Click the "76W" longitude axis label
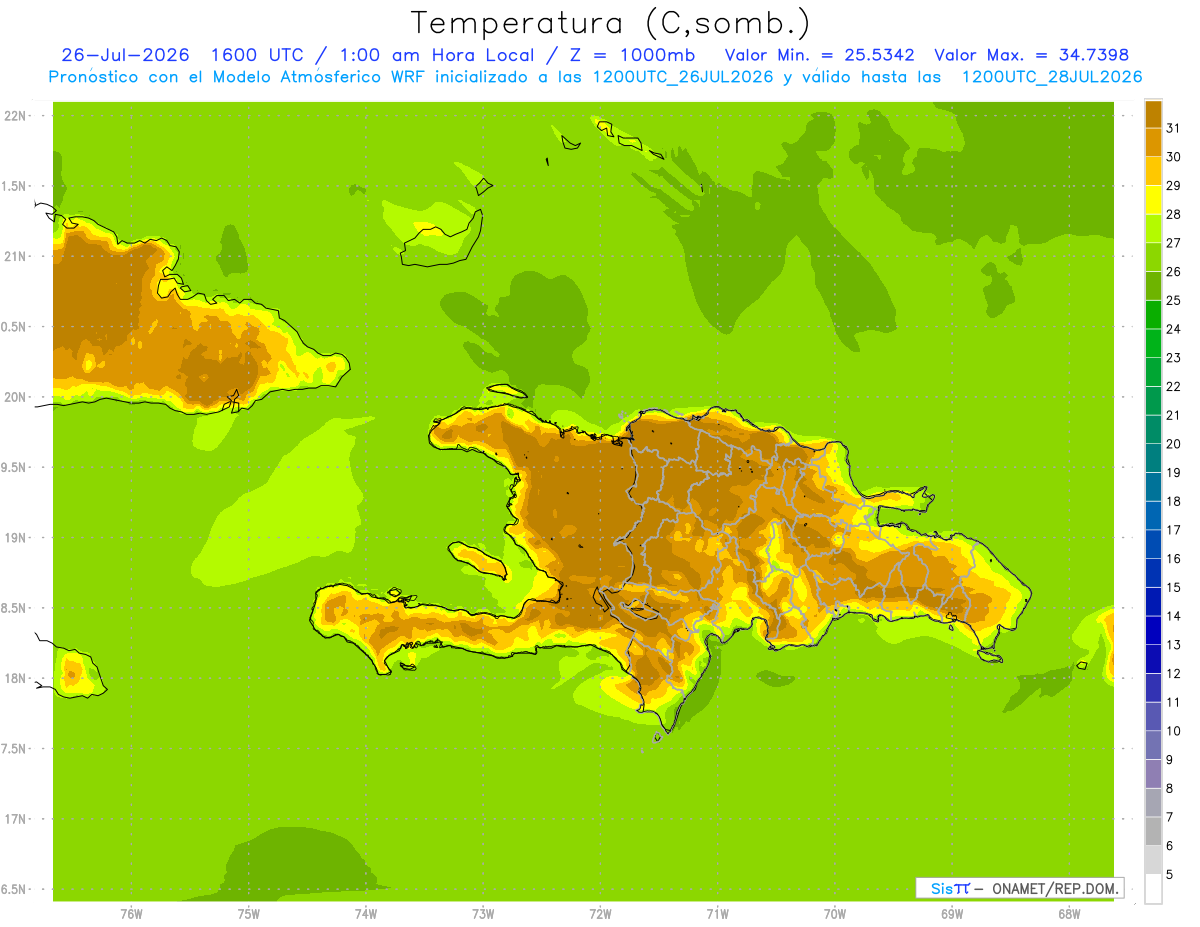Screen dimensions: 1200x927 coord(131,914)
